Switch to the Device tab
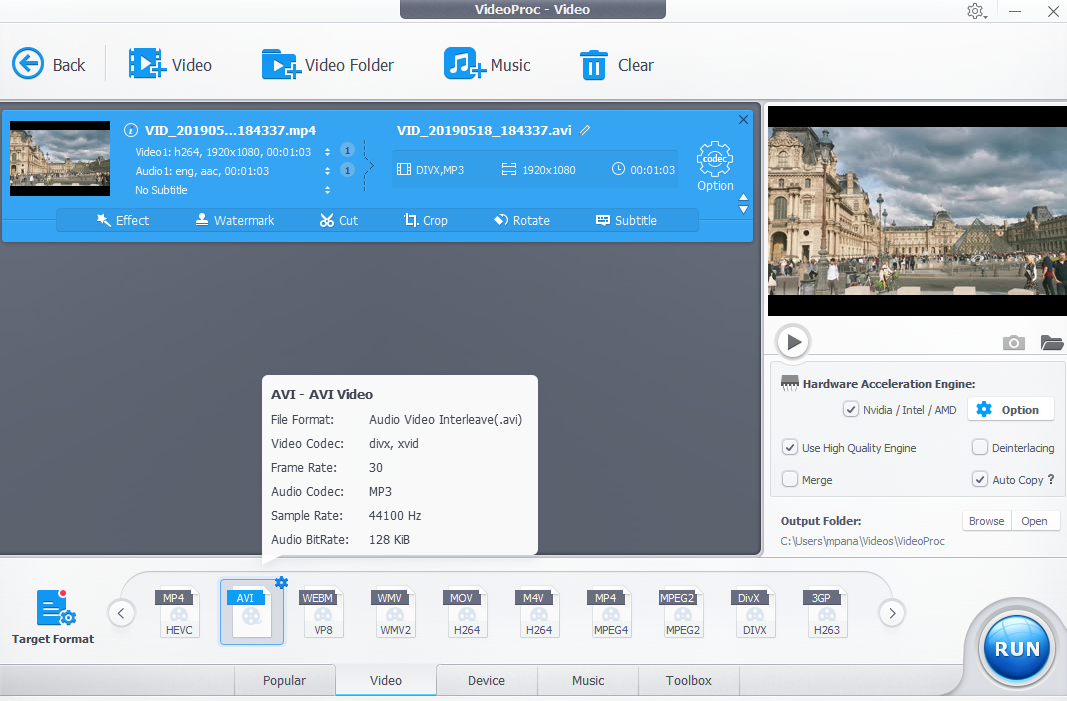The height and width of the screenshot is (701, 1067). point(486,680)
